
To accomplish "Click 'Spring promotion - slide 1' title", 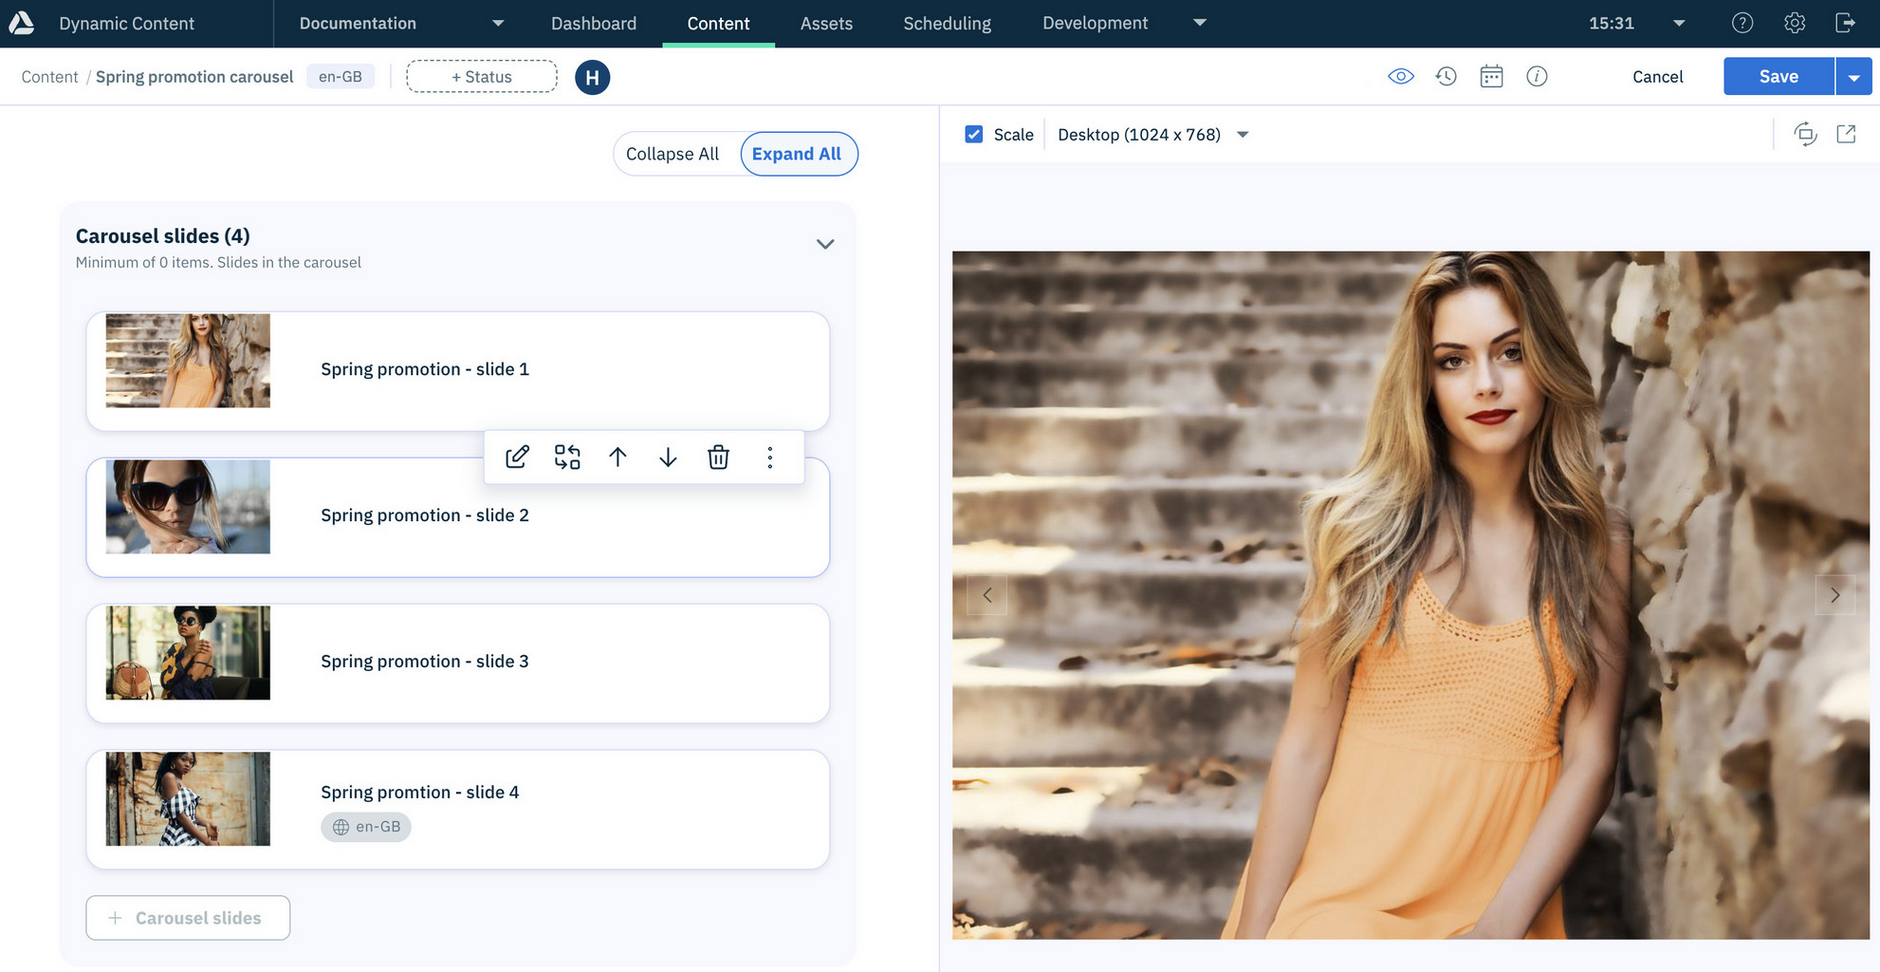I will (x=425, y=369).
